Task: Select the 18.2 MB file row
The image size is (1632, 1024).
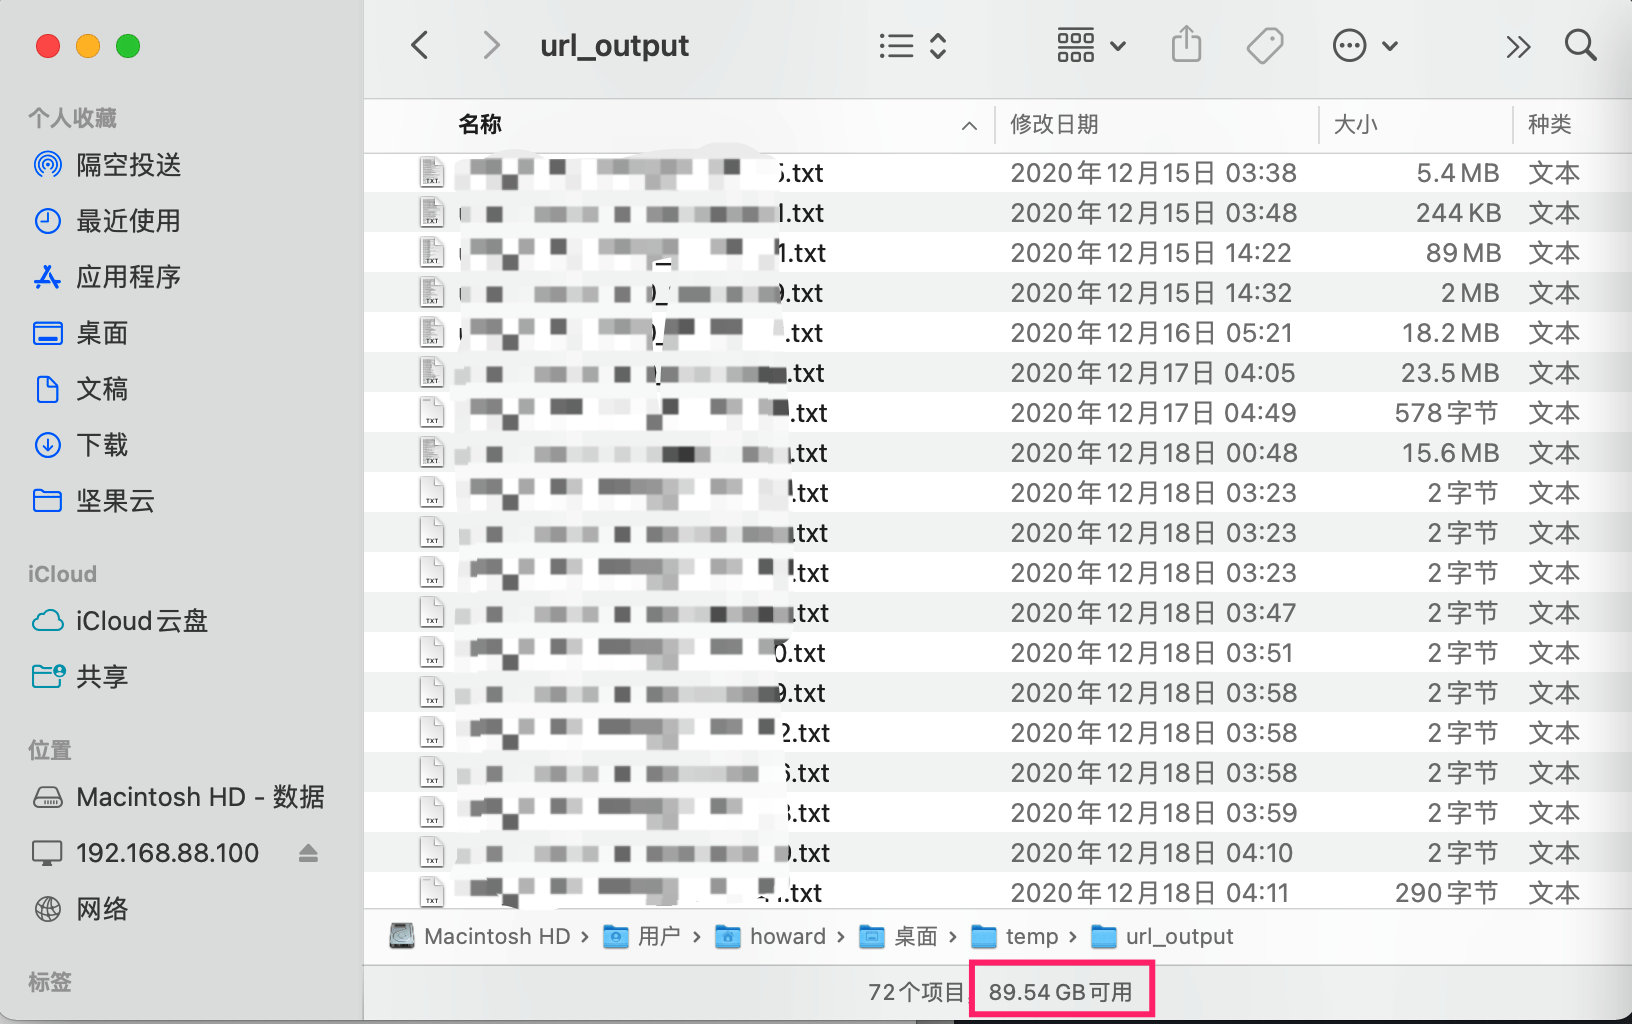Action: 998,333
